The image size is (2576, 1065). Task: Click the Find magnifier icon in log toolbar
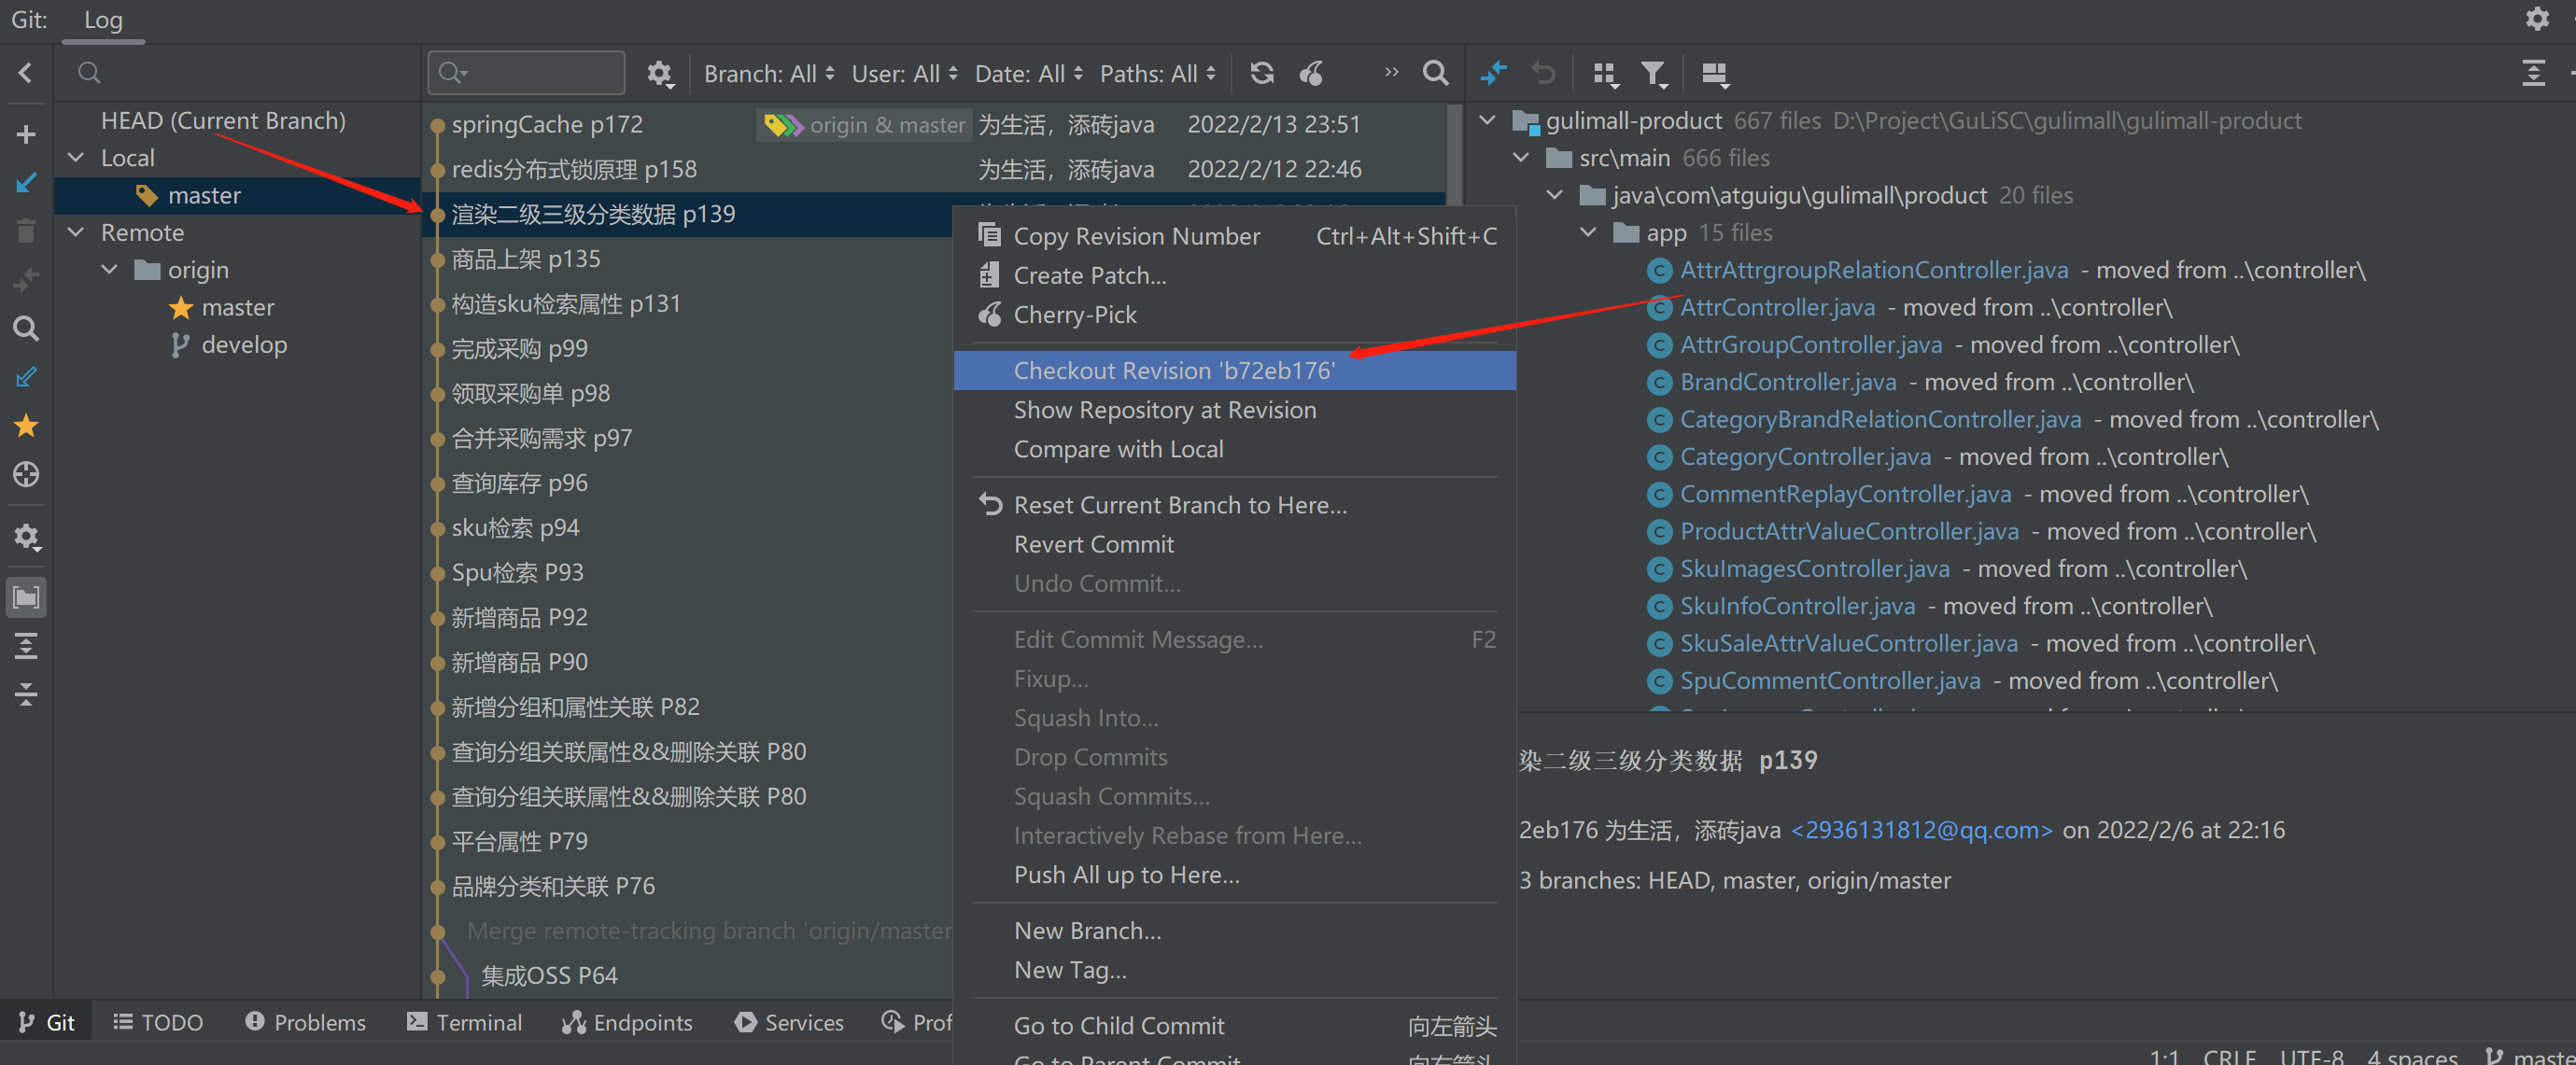point(1435,73)
